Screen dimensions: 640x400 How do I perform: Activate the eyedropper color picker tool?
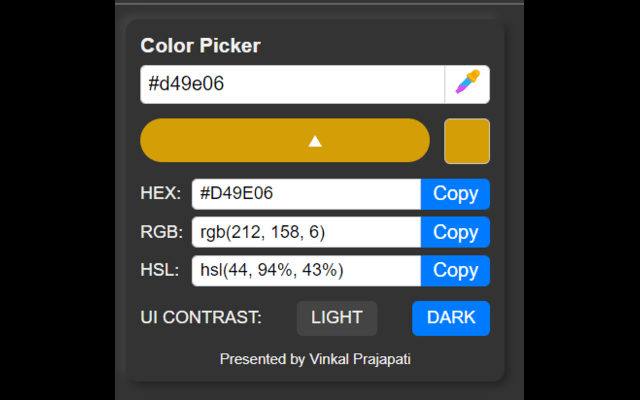467,84
